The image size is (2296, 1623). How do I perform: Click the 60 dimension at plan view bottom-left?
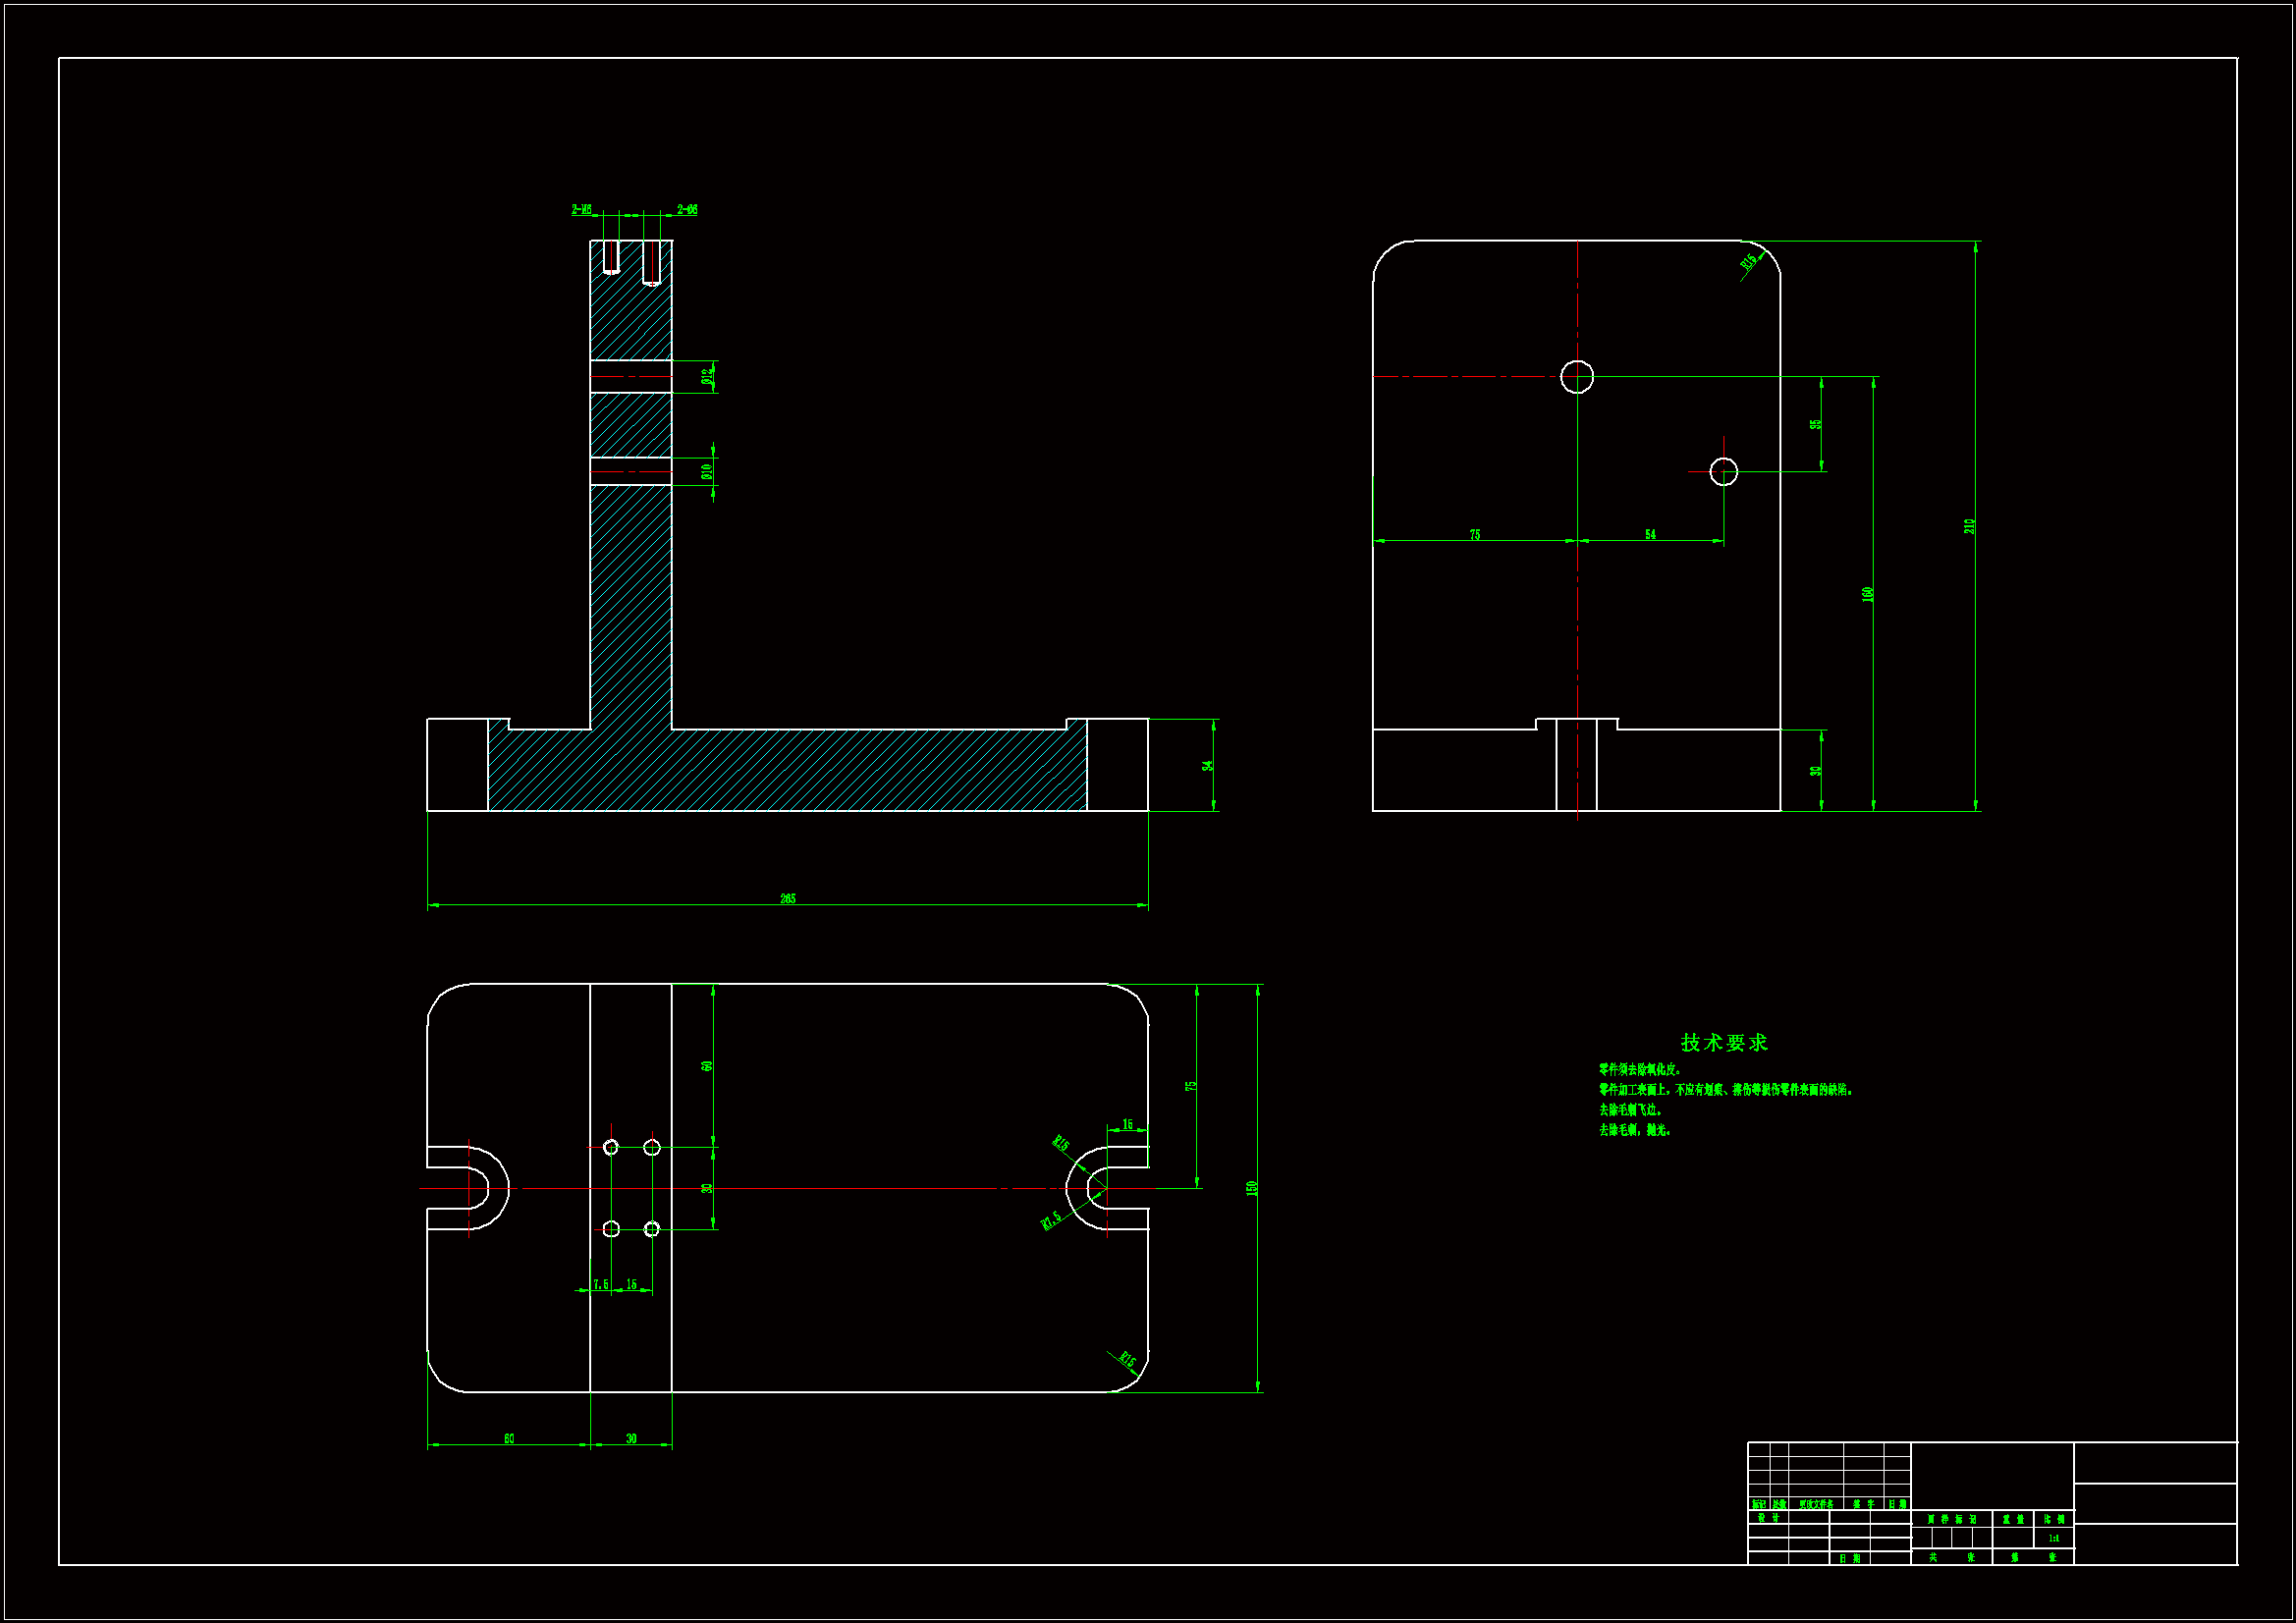(x=509, y=1439)
